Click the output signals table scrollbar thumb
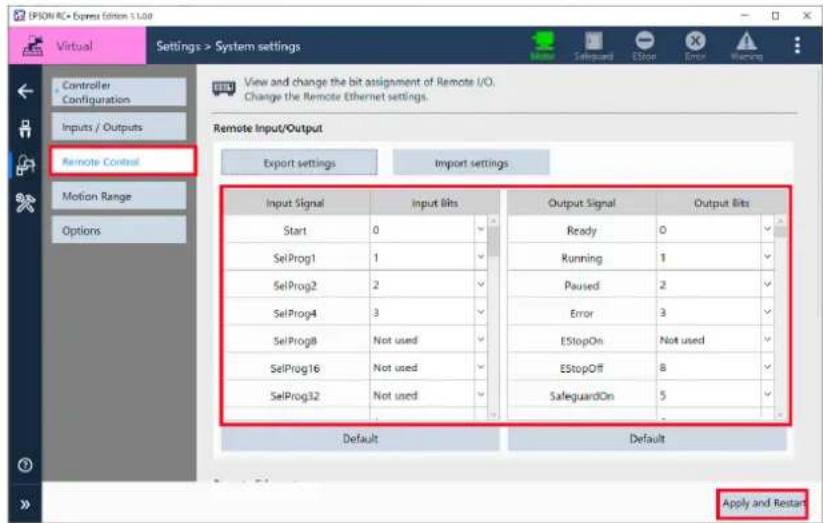Viewport: 823px width, 523px height. (x=780, y=232)
